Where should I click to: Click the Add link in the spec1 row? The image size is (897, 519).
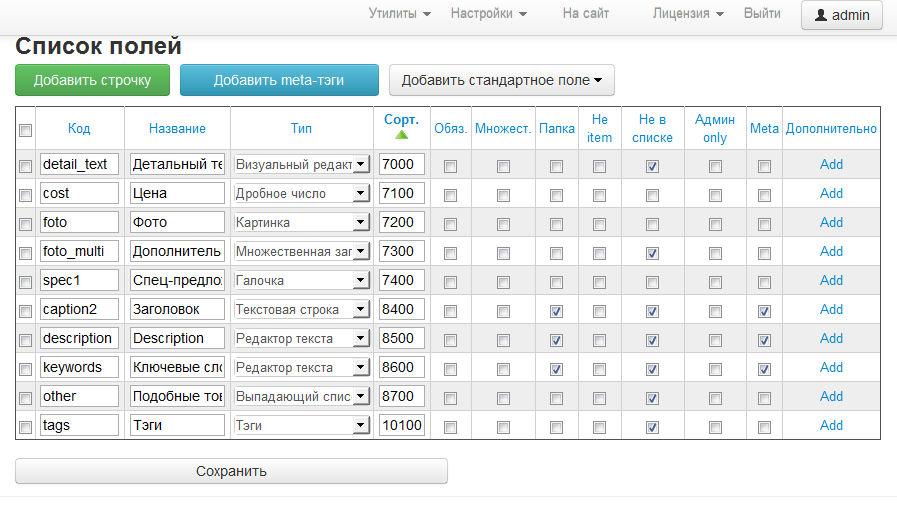pyautogui.click(x=831, y=280)
